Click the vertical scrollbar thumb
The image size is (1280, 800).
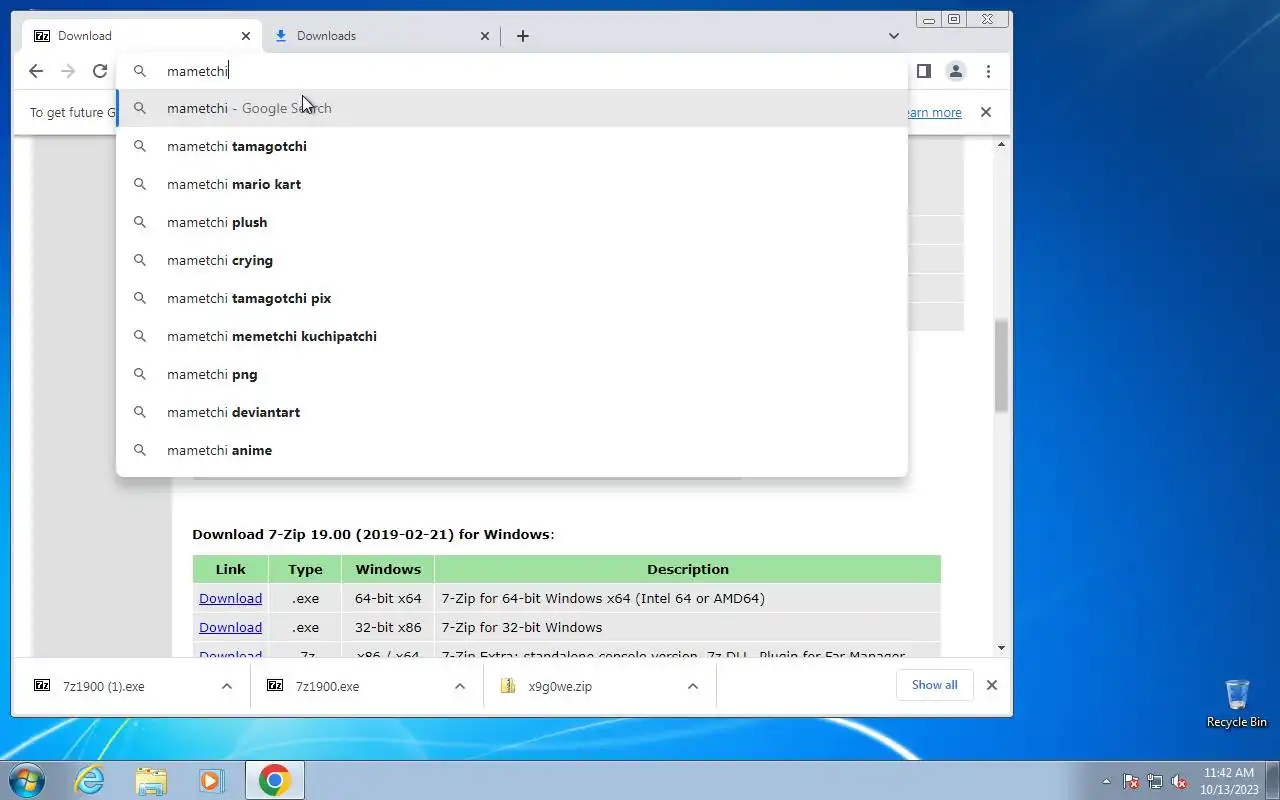coord(1002,365)
